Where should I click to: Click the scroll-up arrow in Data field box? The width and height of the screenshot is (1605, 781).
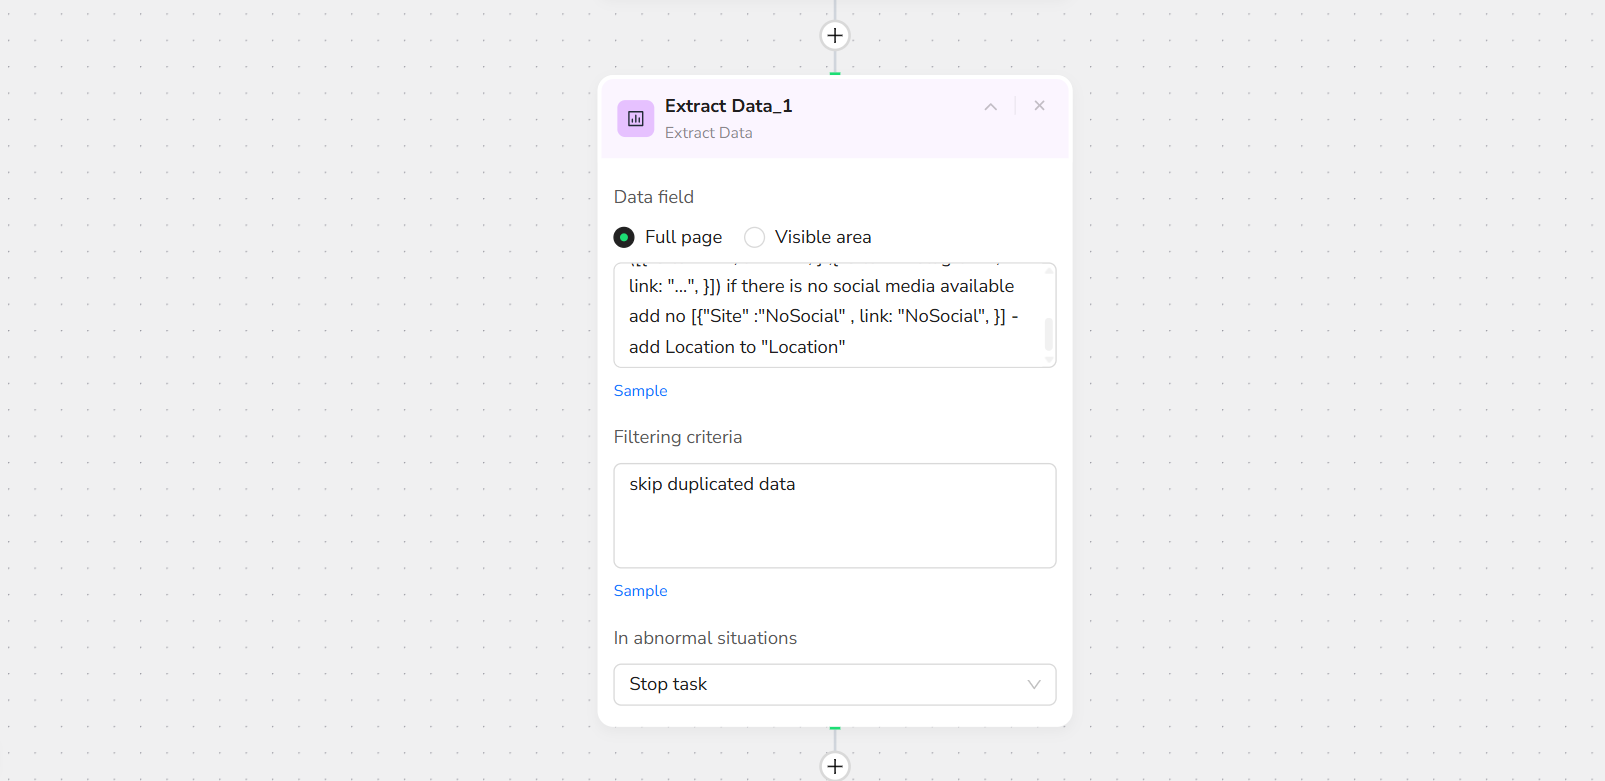[1048, 271]
